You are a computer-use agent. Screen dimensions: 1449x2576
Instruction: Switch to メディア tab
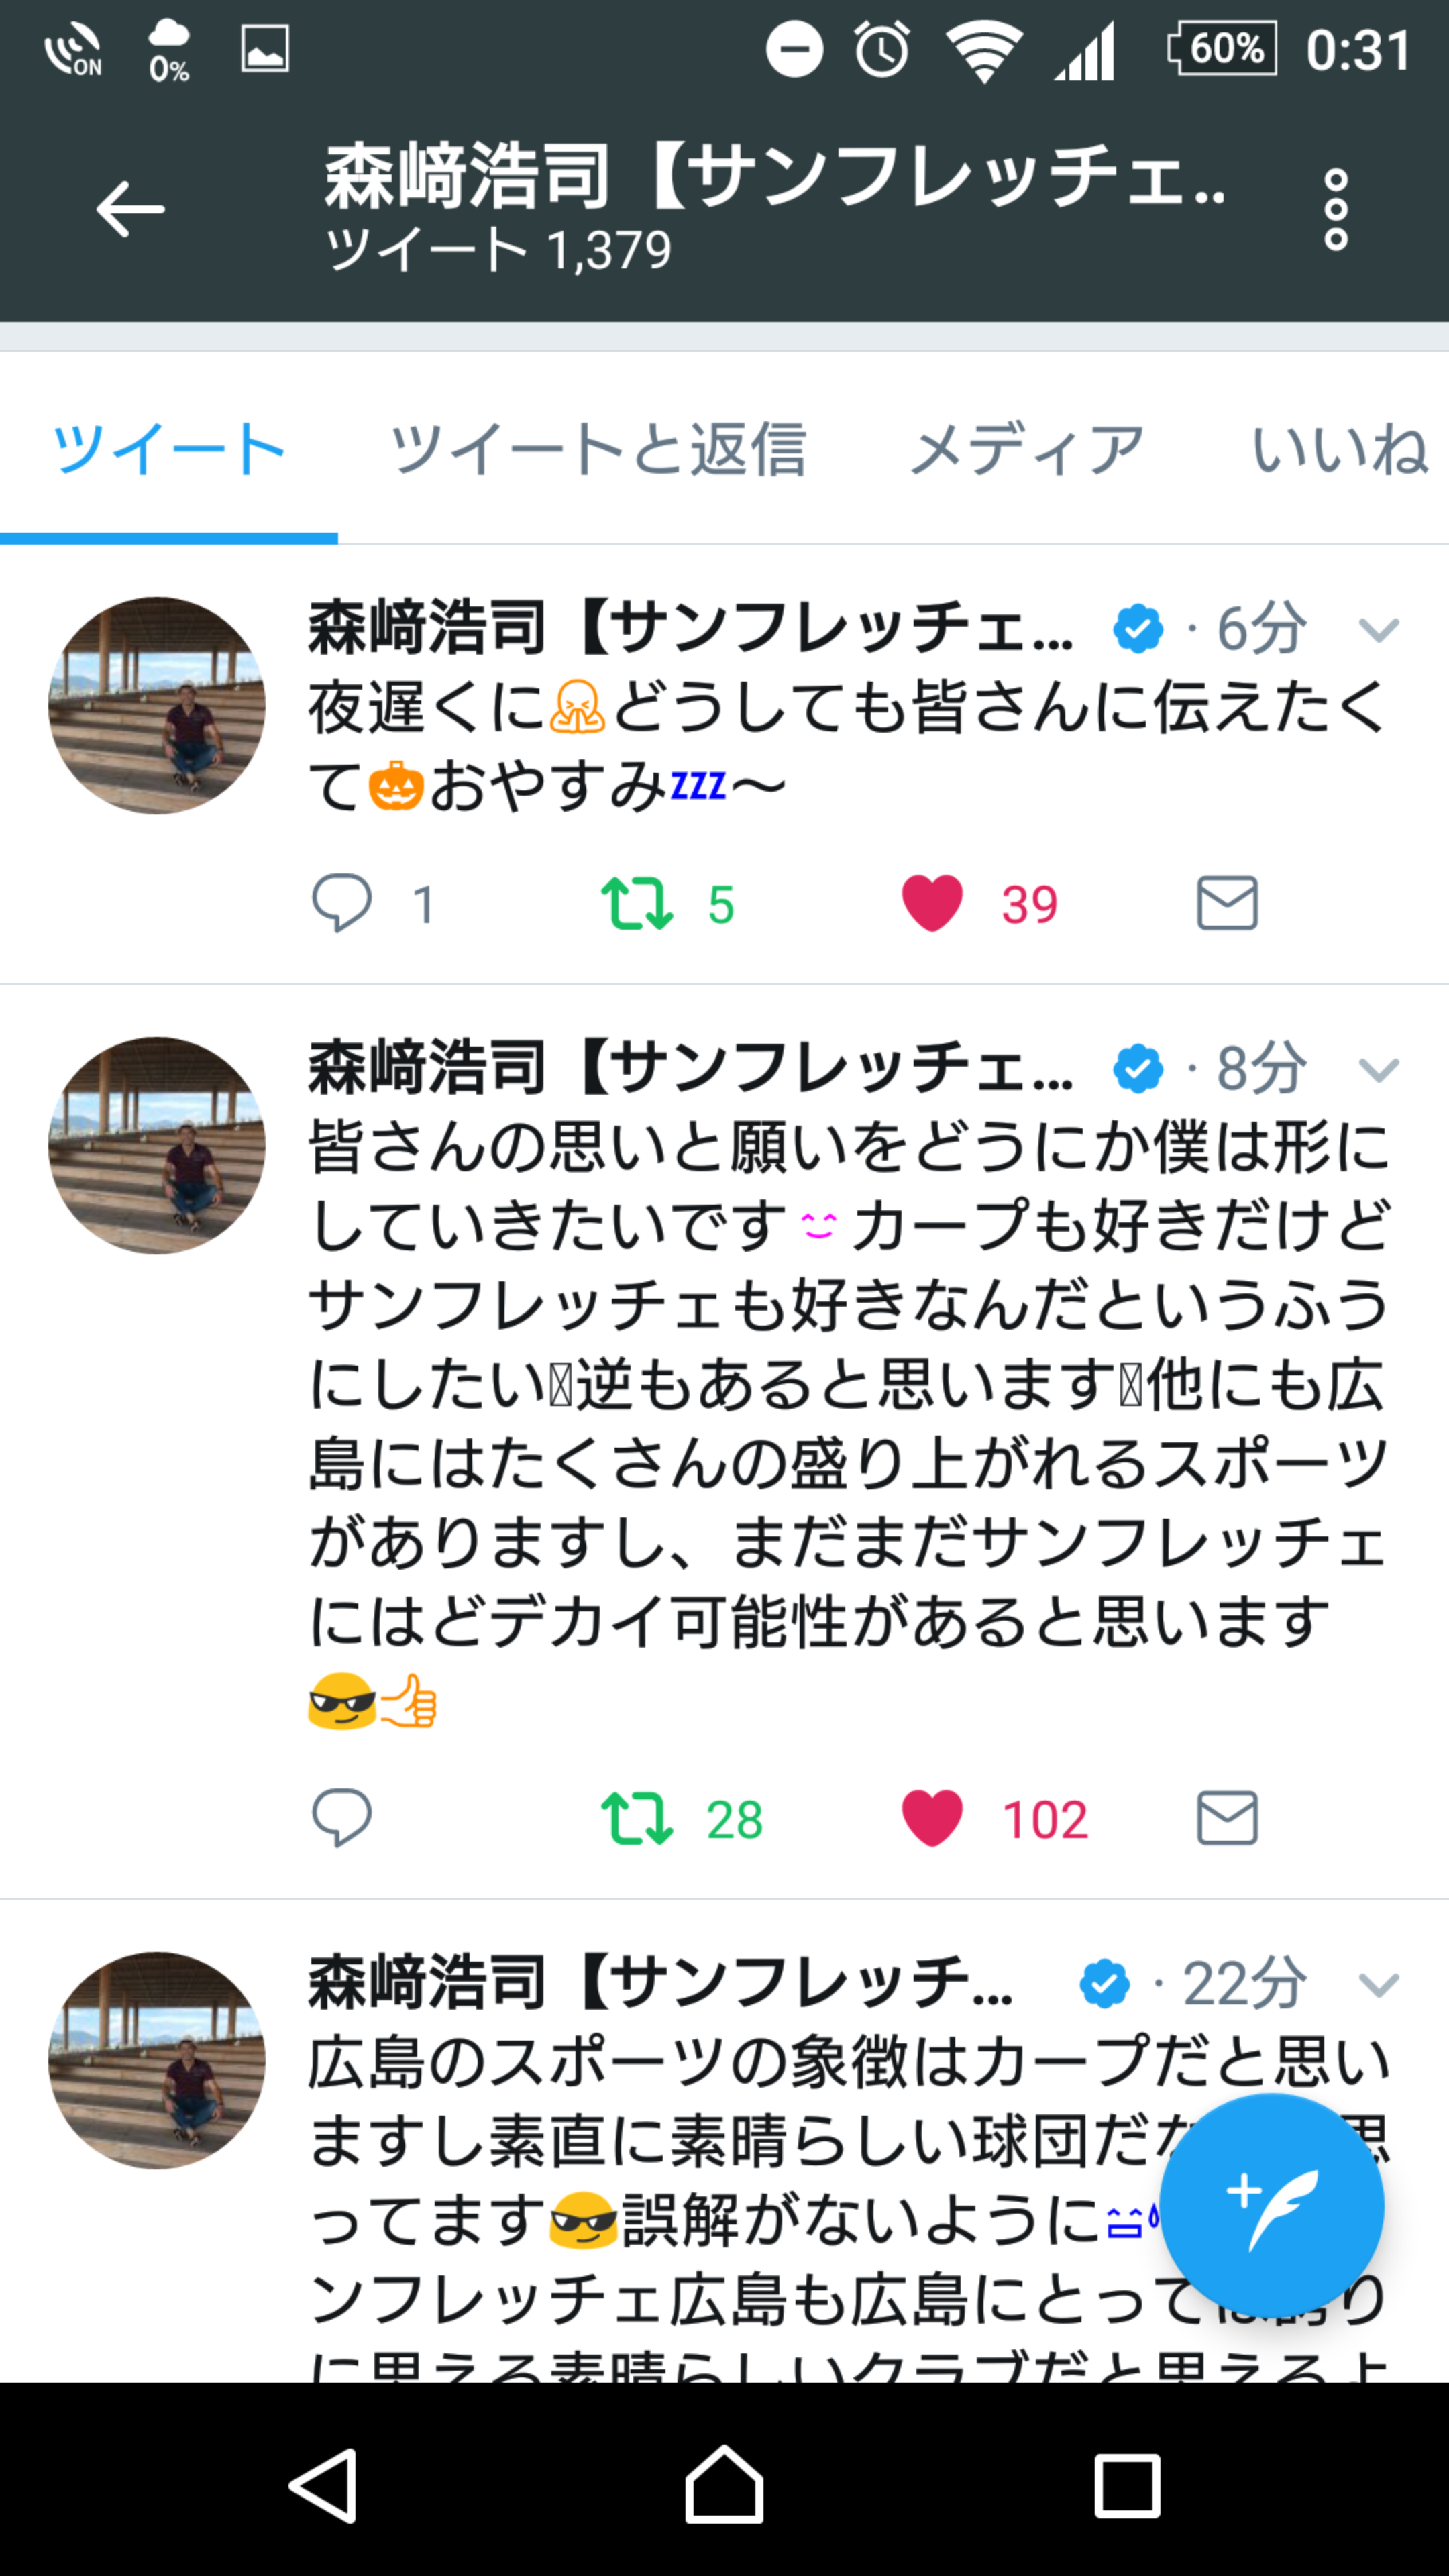click(x=1027, y=449)
